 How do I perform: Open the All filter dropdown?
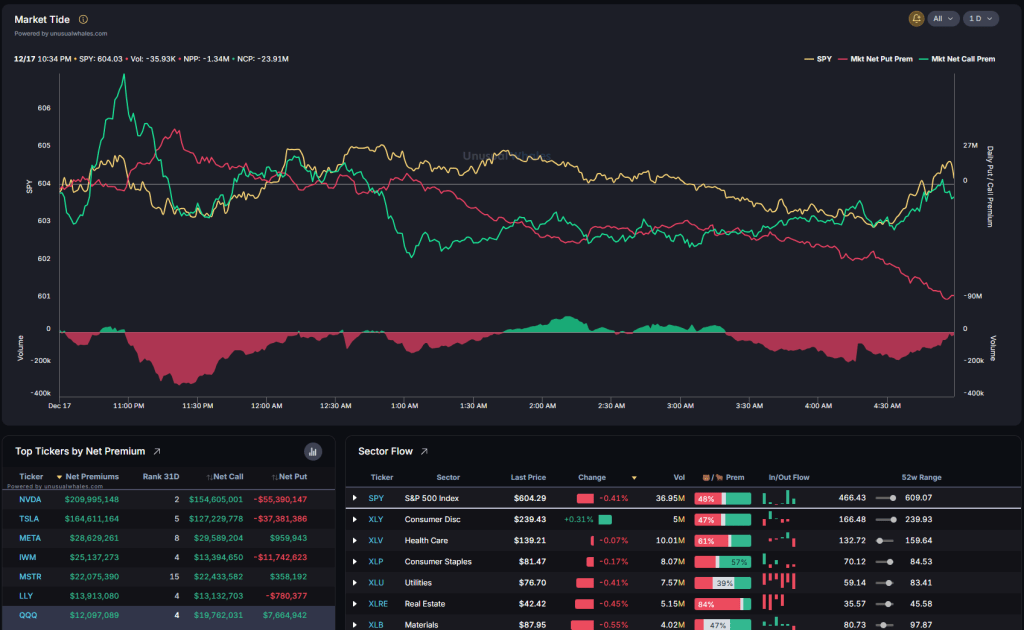(944, 19)
